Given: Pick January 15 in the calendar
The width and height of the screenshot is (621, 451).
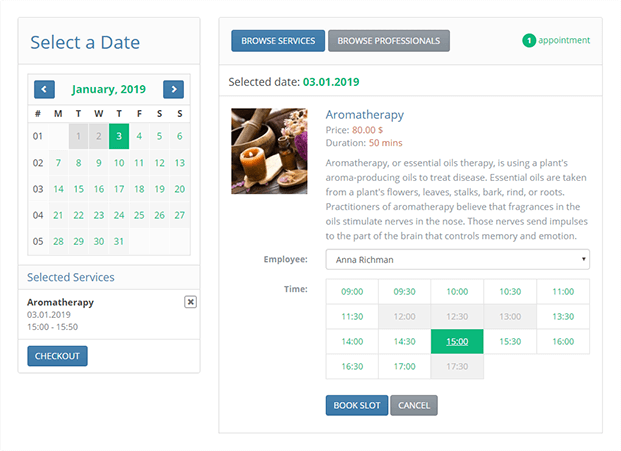Looking at the screenshot, I should [79, 189].
